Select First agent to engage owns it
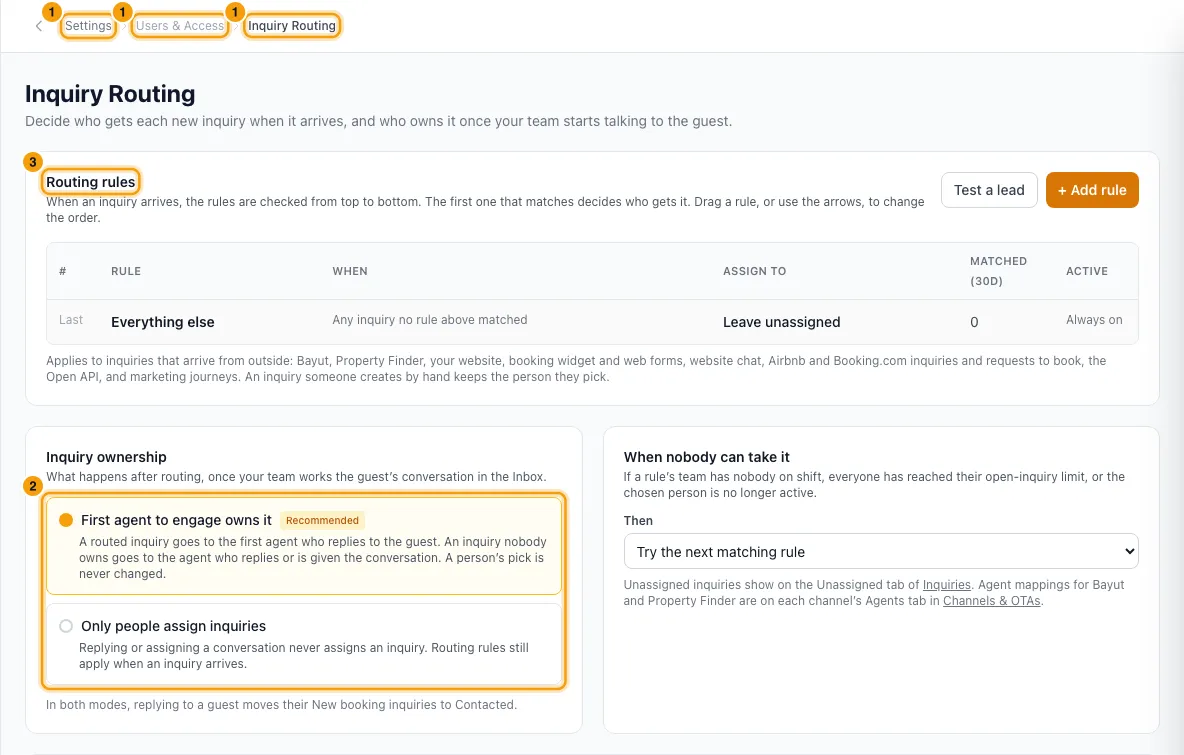This screenshot has height=755, width=1184. 304,545
